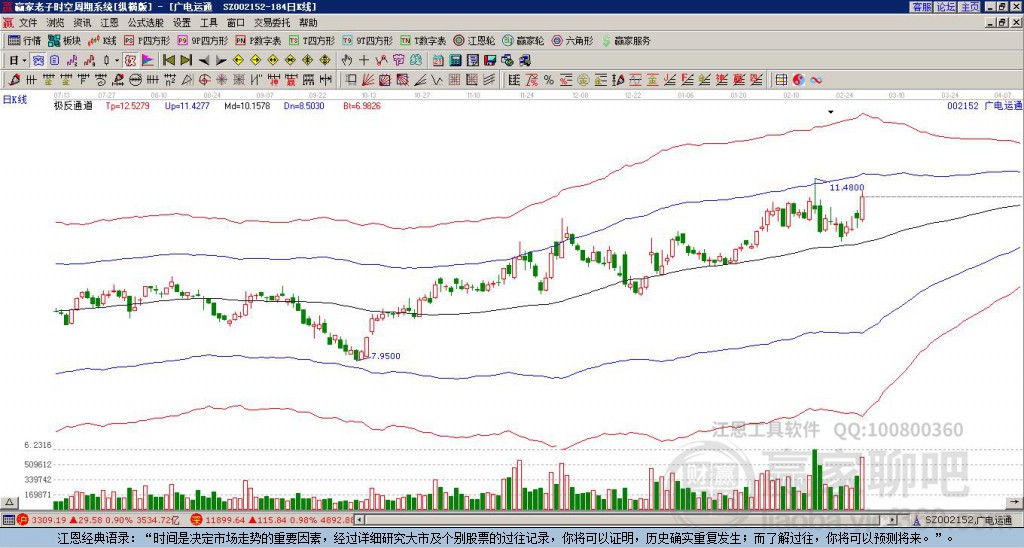Click the 日K线 chart period label

tap(15, 98)
